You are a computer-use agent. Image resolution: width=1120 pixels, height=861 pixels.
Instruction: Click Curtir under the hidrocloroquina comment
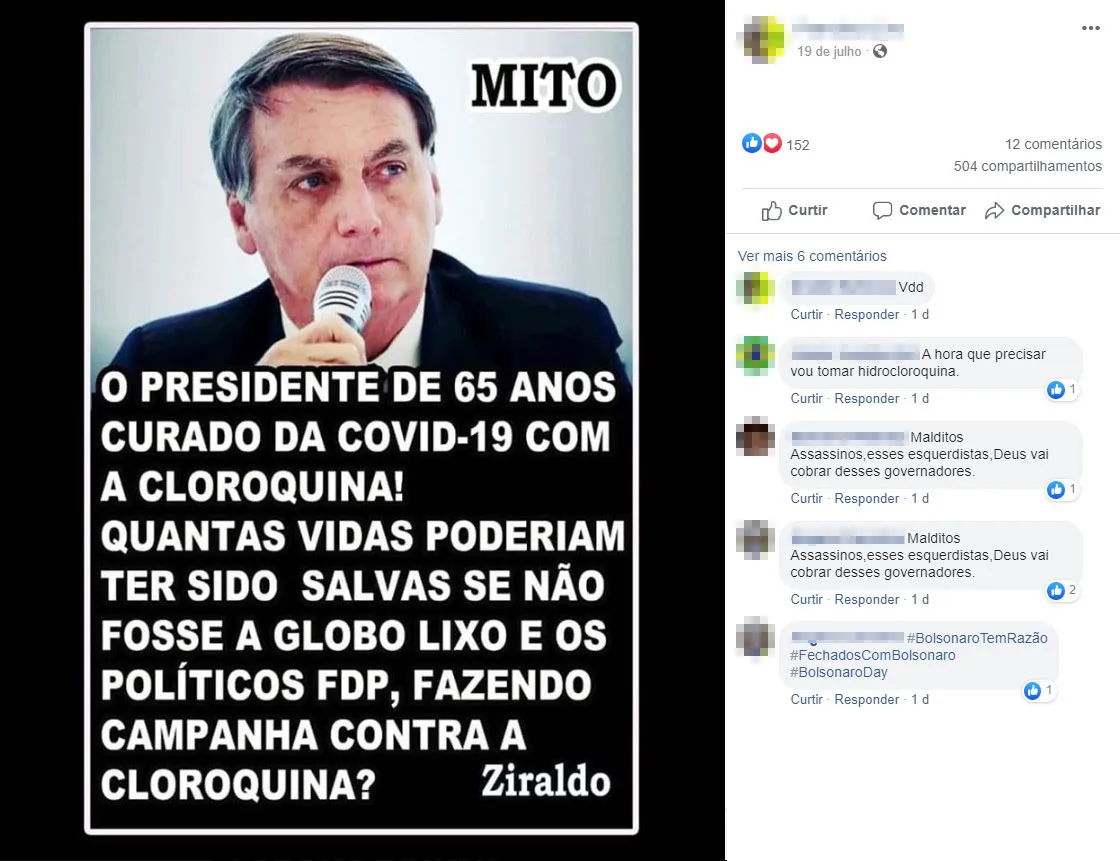coord(806,399)
